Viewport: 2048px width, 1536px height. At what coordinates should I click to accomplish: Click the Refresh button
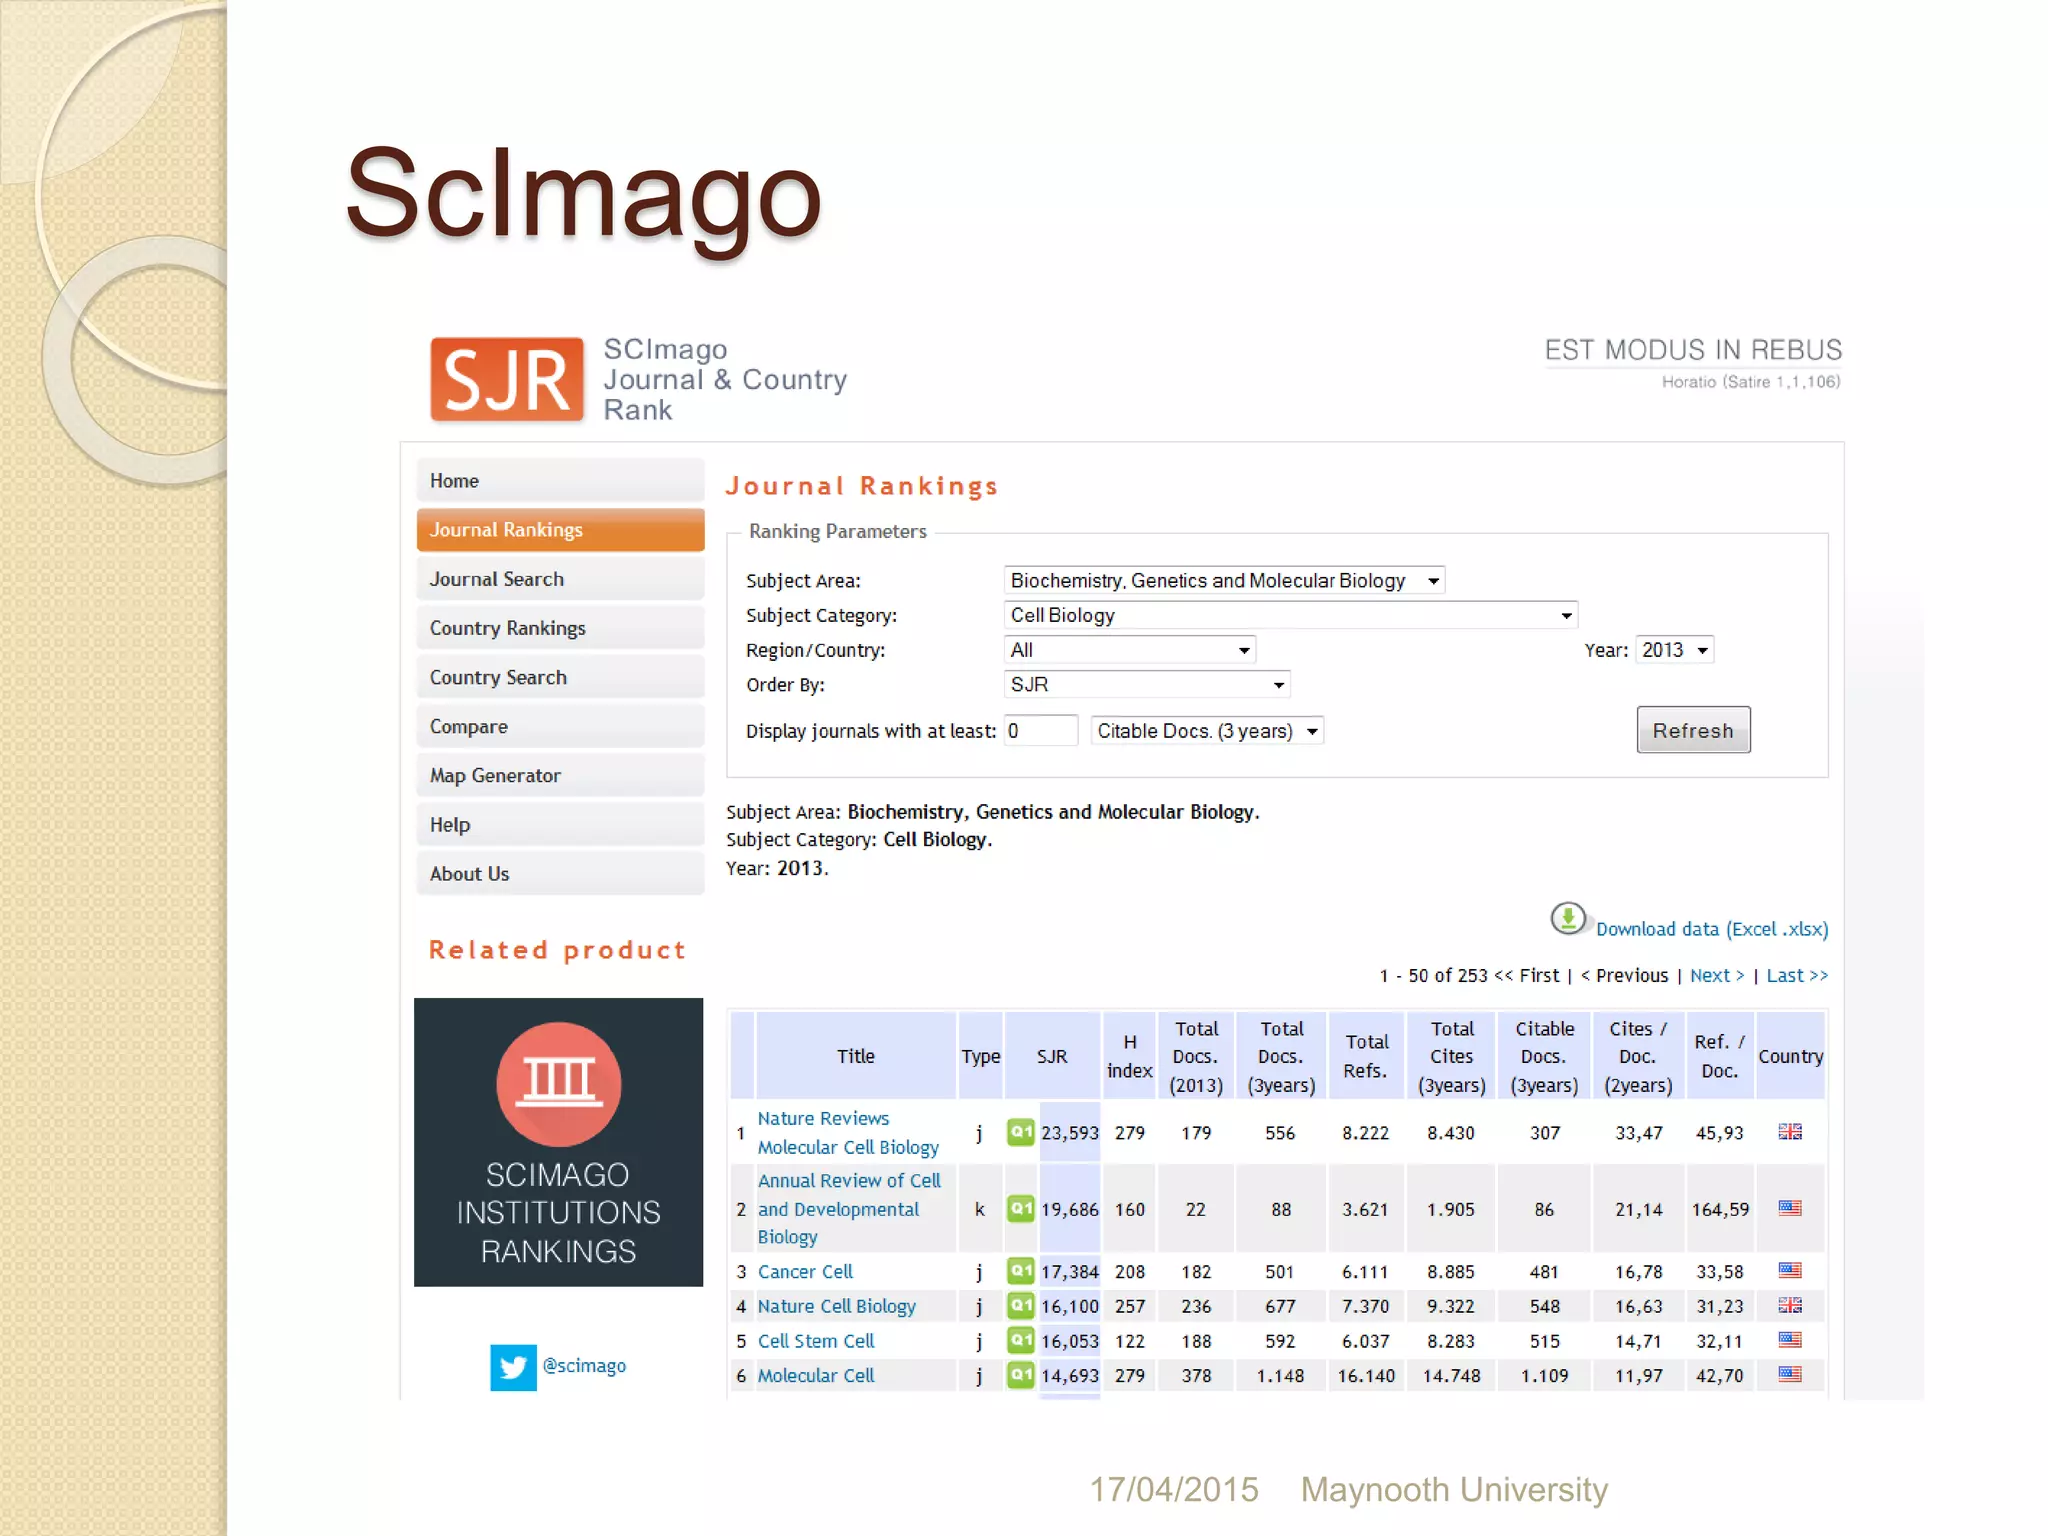coord(1693,730)
